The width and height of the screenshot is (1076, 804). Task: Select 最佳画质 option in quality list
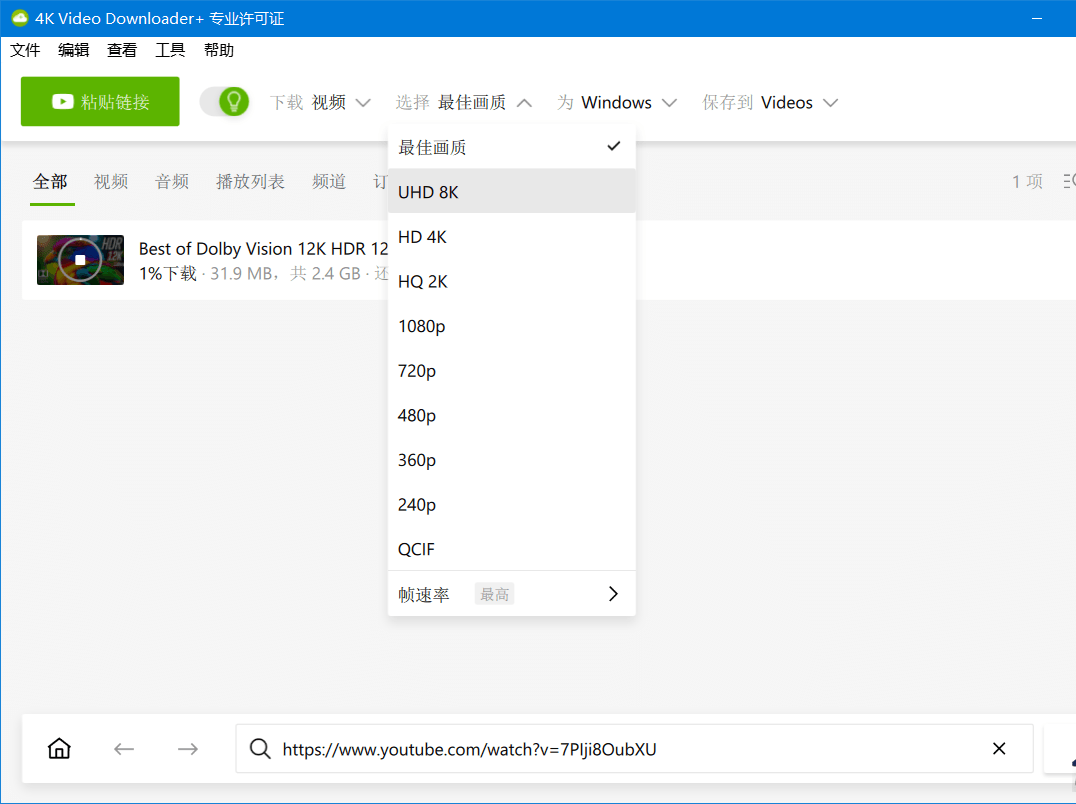click(x=512, y=147)
